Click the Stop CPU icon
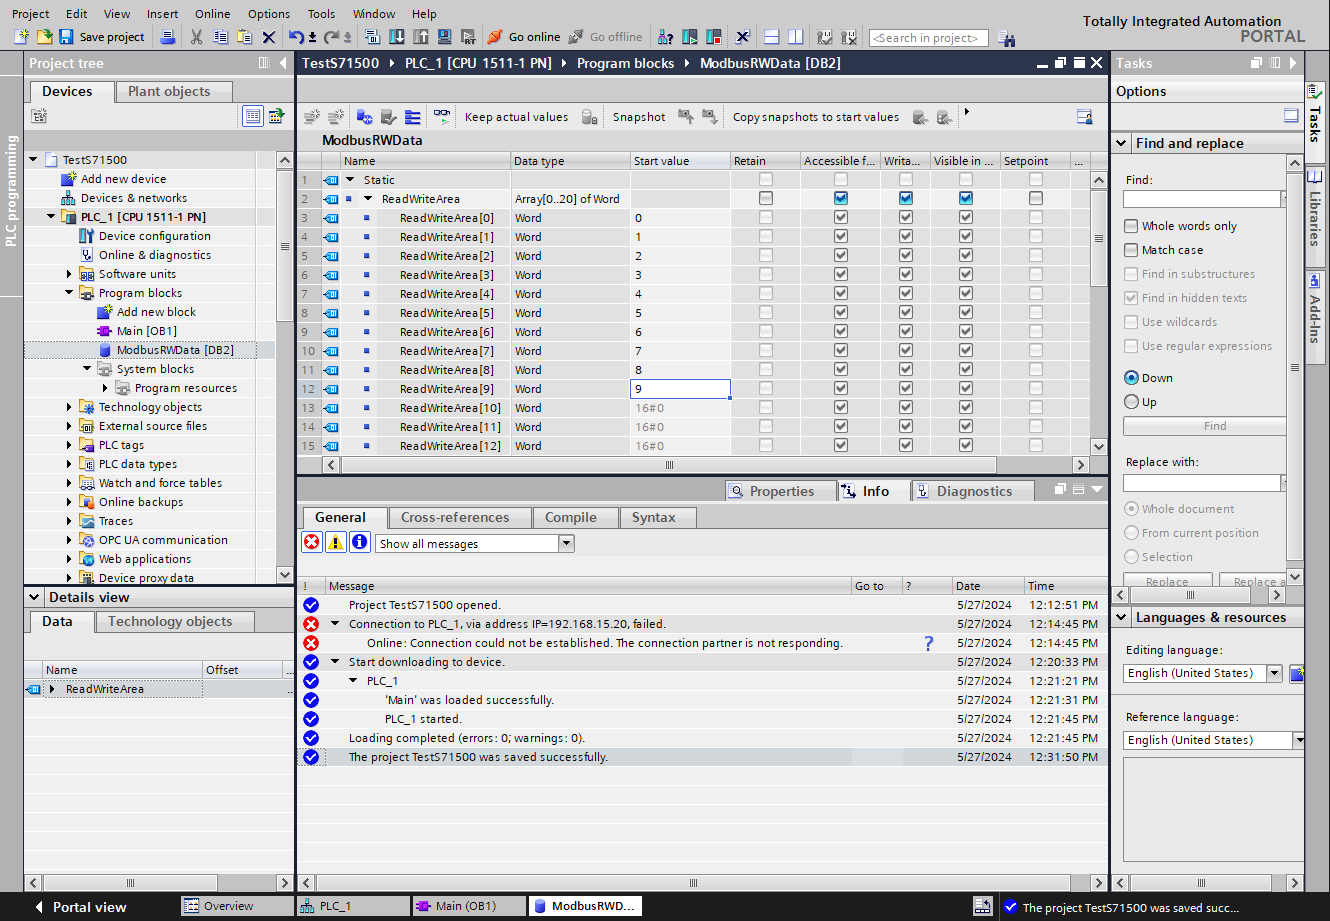1330x921 pixels. pos(713,37)
